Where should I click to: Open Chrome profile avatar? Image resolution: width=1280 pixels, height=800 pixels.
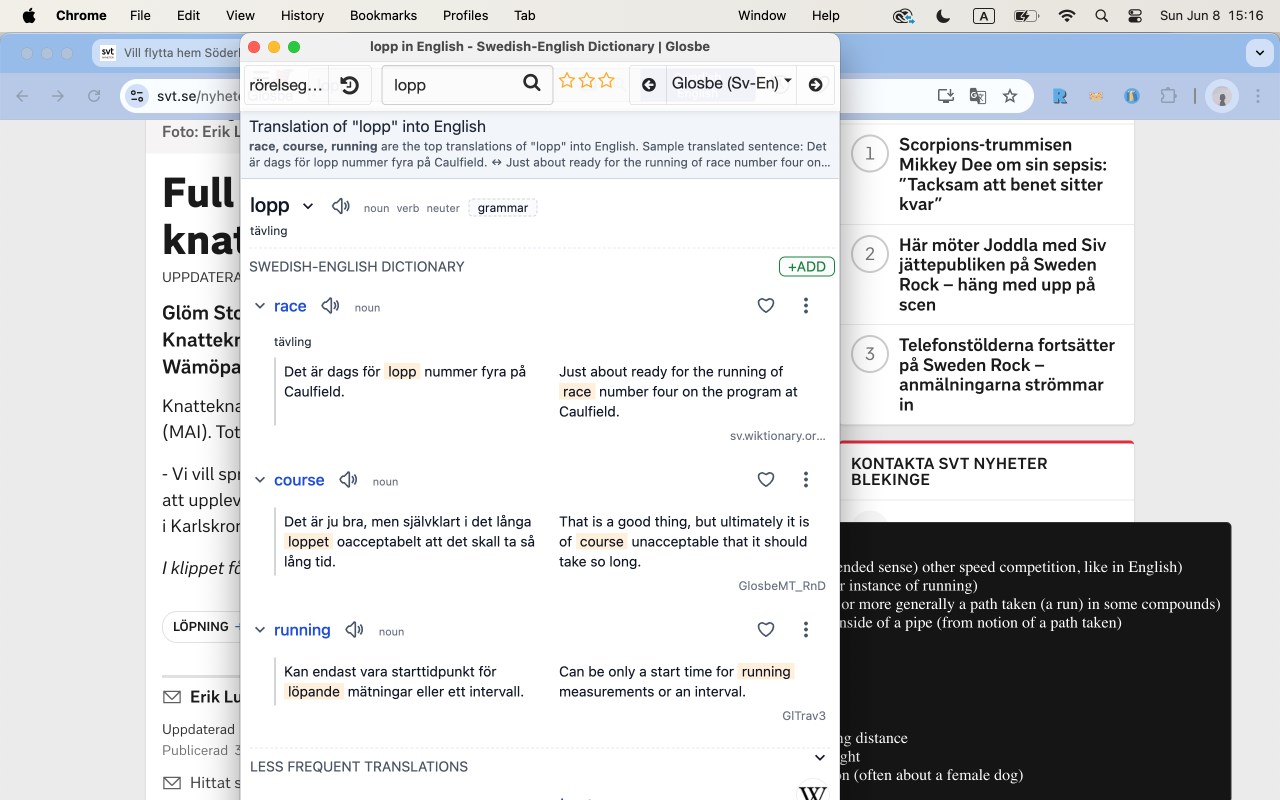click(x=1221, y=96)
